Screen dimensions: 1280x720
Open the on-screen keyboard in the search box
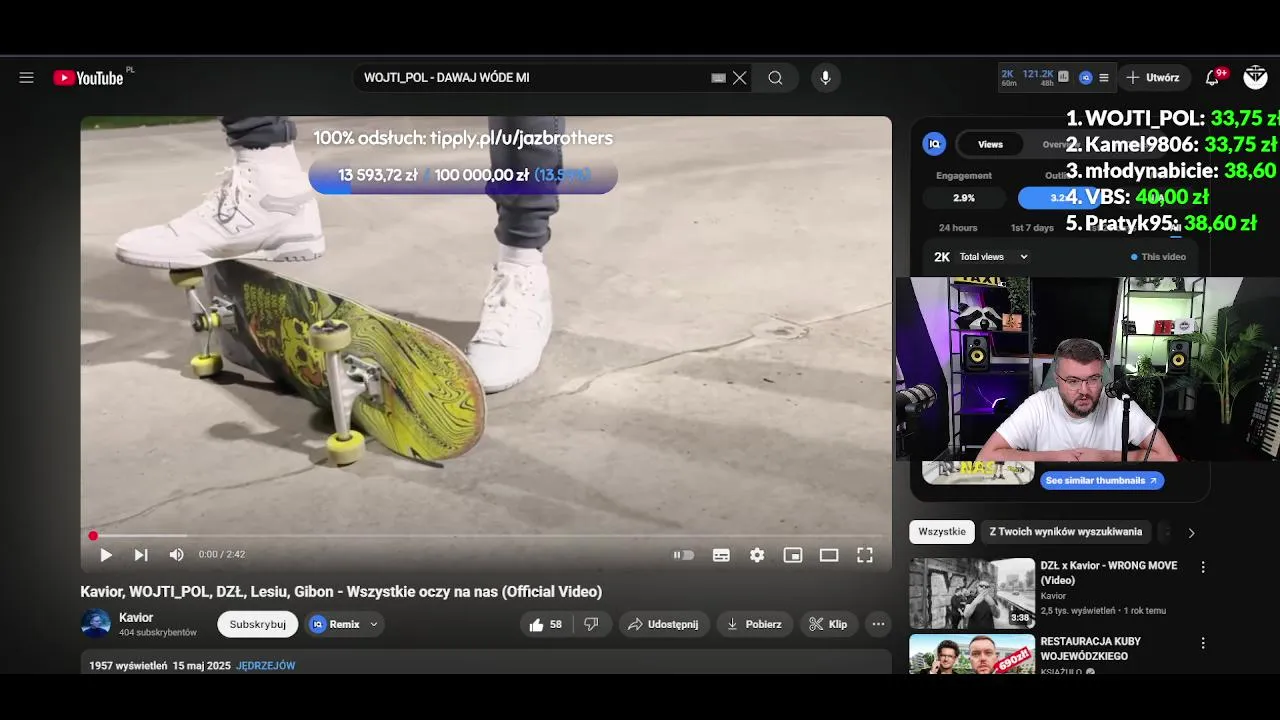(x=718, y=78)
